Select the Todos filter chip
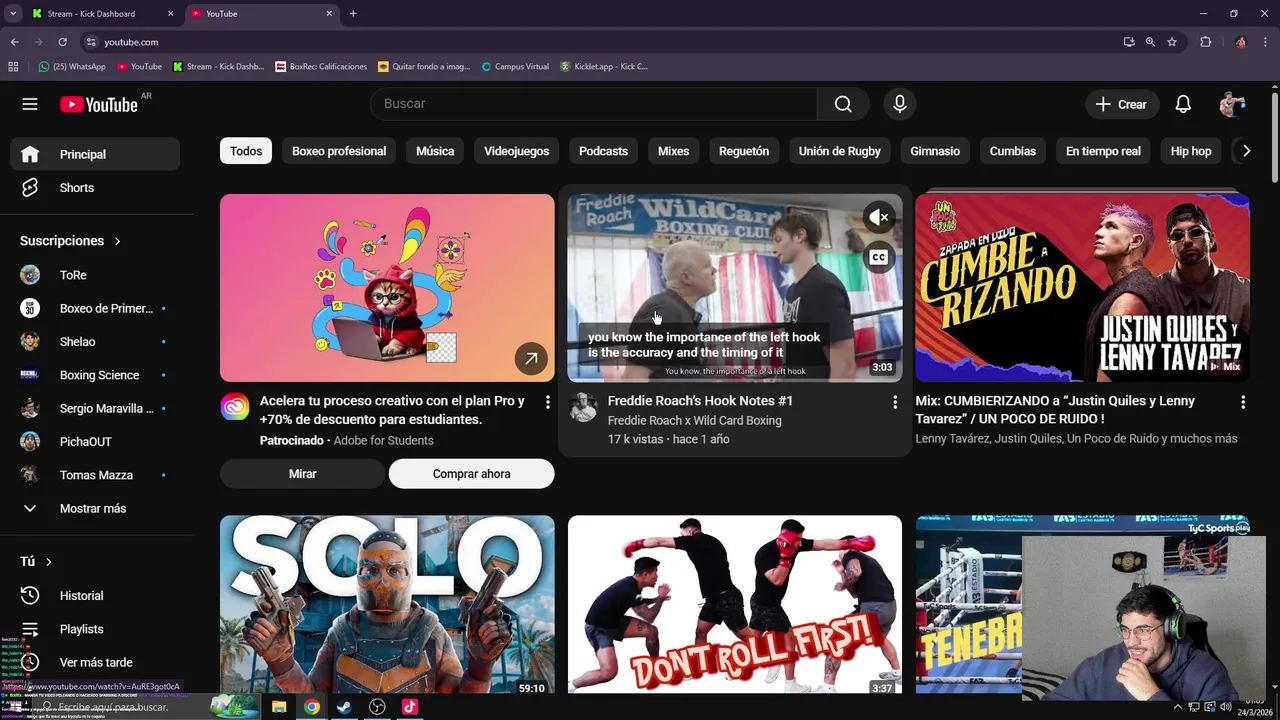The width and height of the screenshot is (1280, 720). (246, 151)
